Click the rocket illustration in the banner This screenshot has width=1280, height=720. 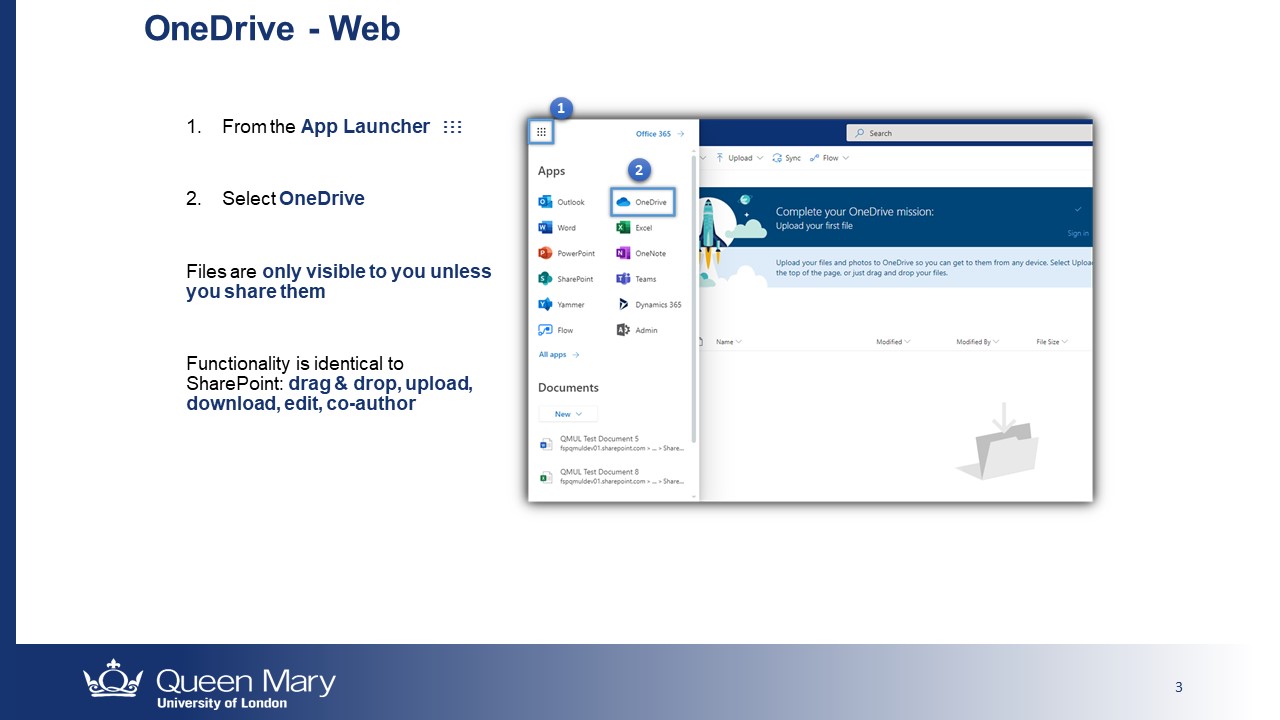(711, 233)
